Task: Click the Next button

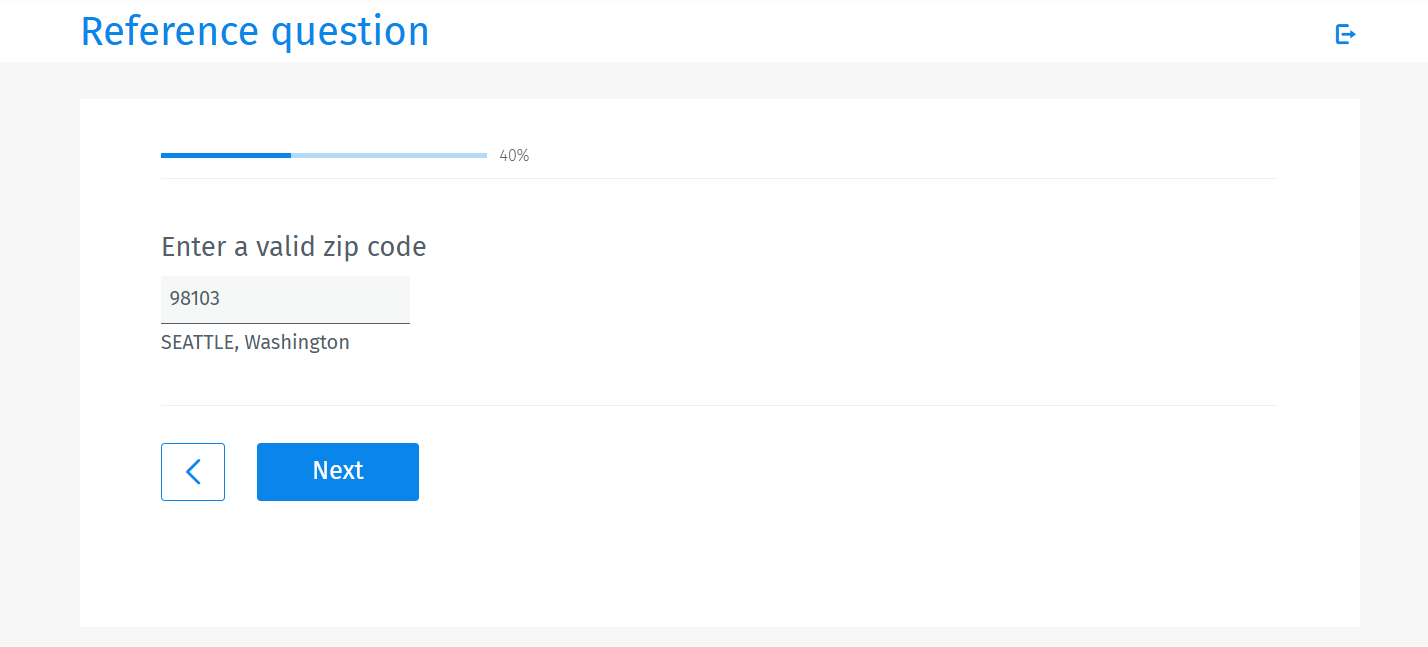Action: pyautogui.click(x=337, y=471)
